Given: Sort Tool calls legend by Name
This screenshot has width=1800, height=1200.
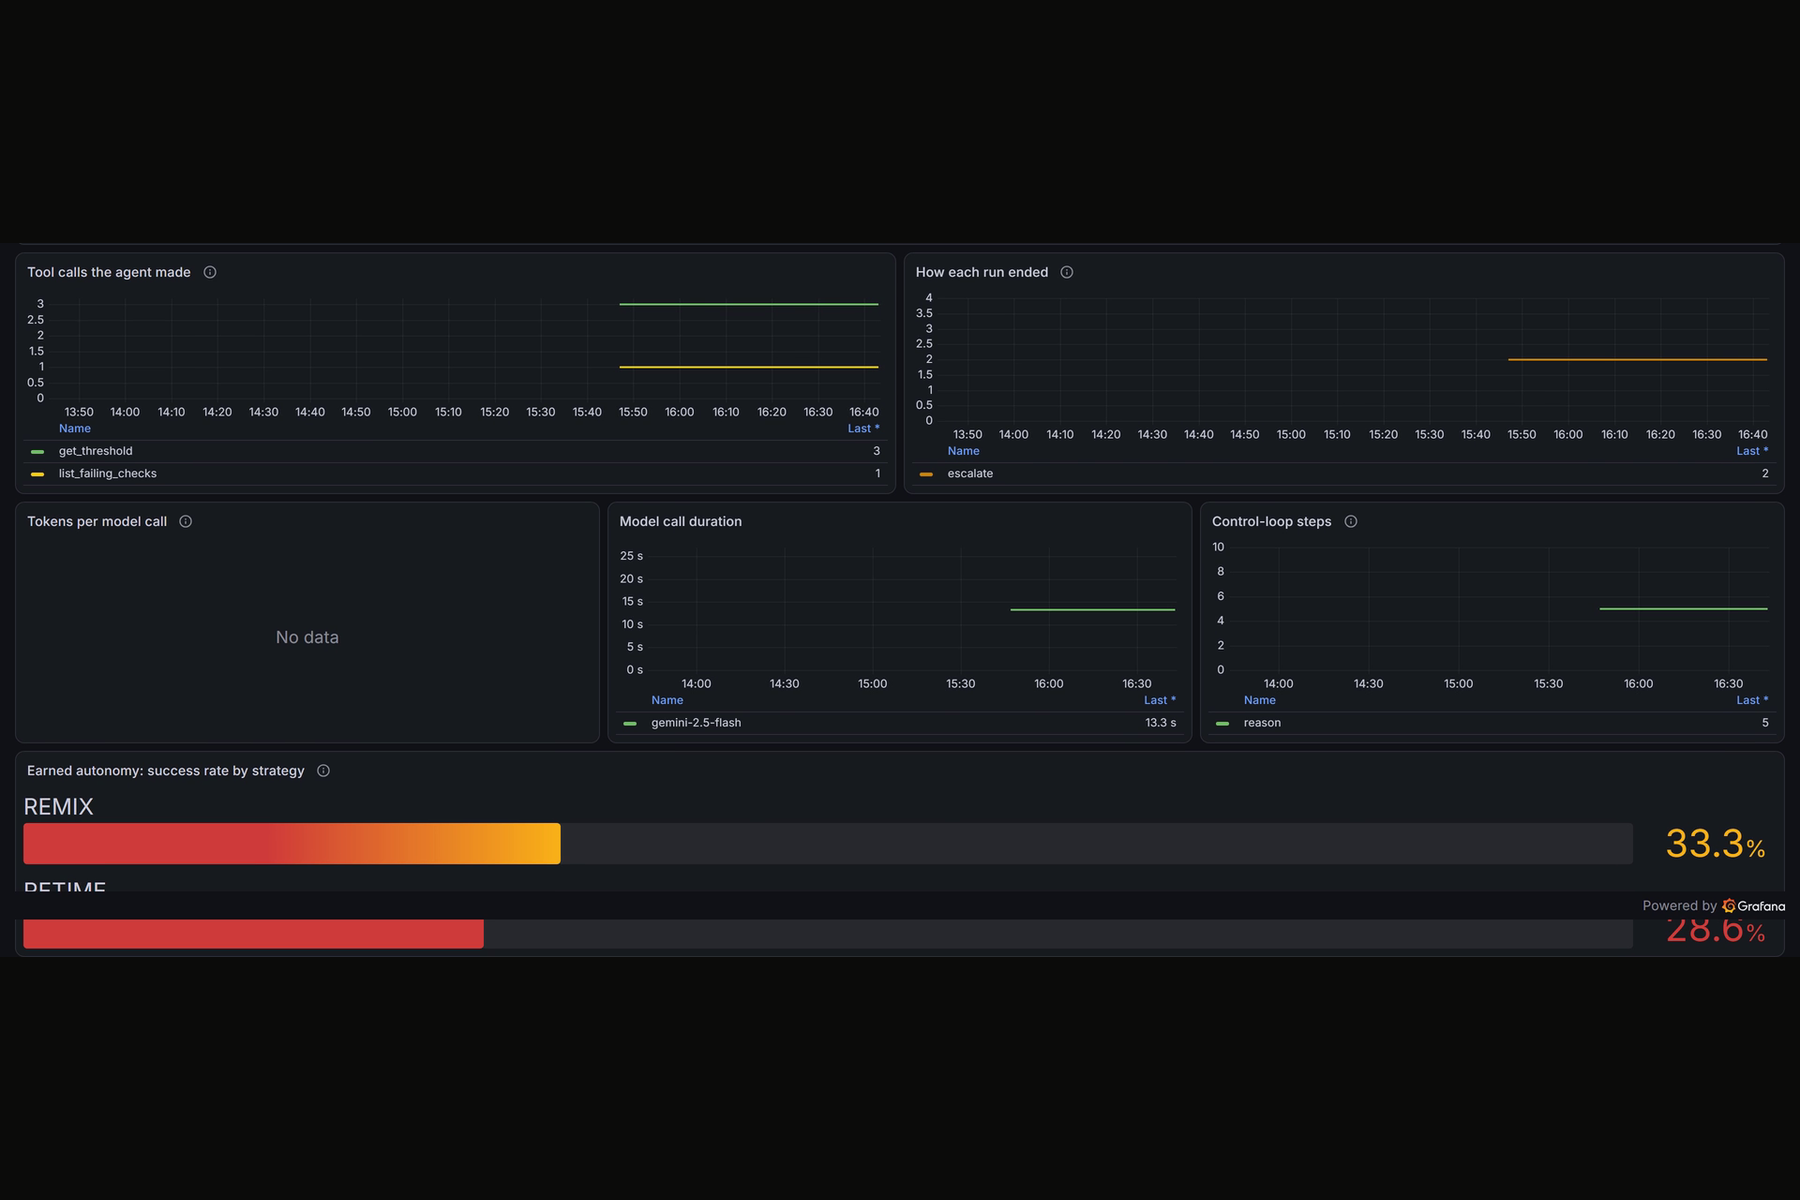Looking at the screenshot, I should 75,428.
